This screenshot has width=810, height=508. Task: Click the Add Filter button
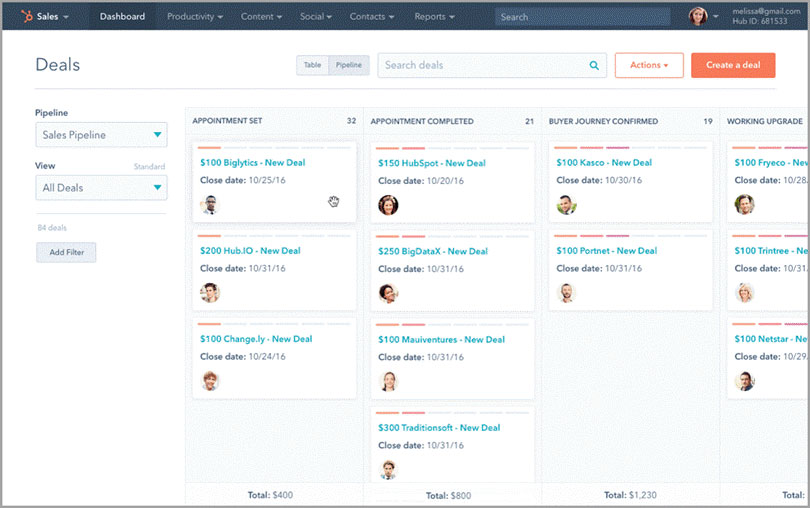click(66, 252)
